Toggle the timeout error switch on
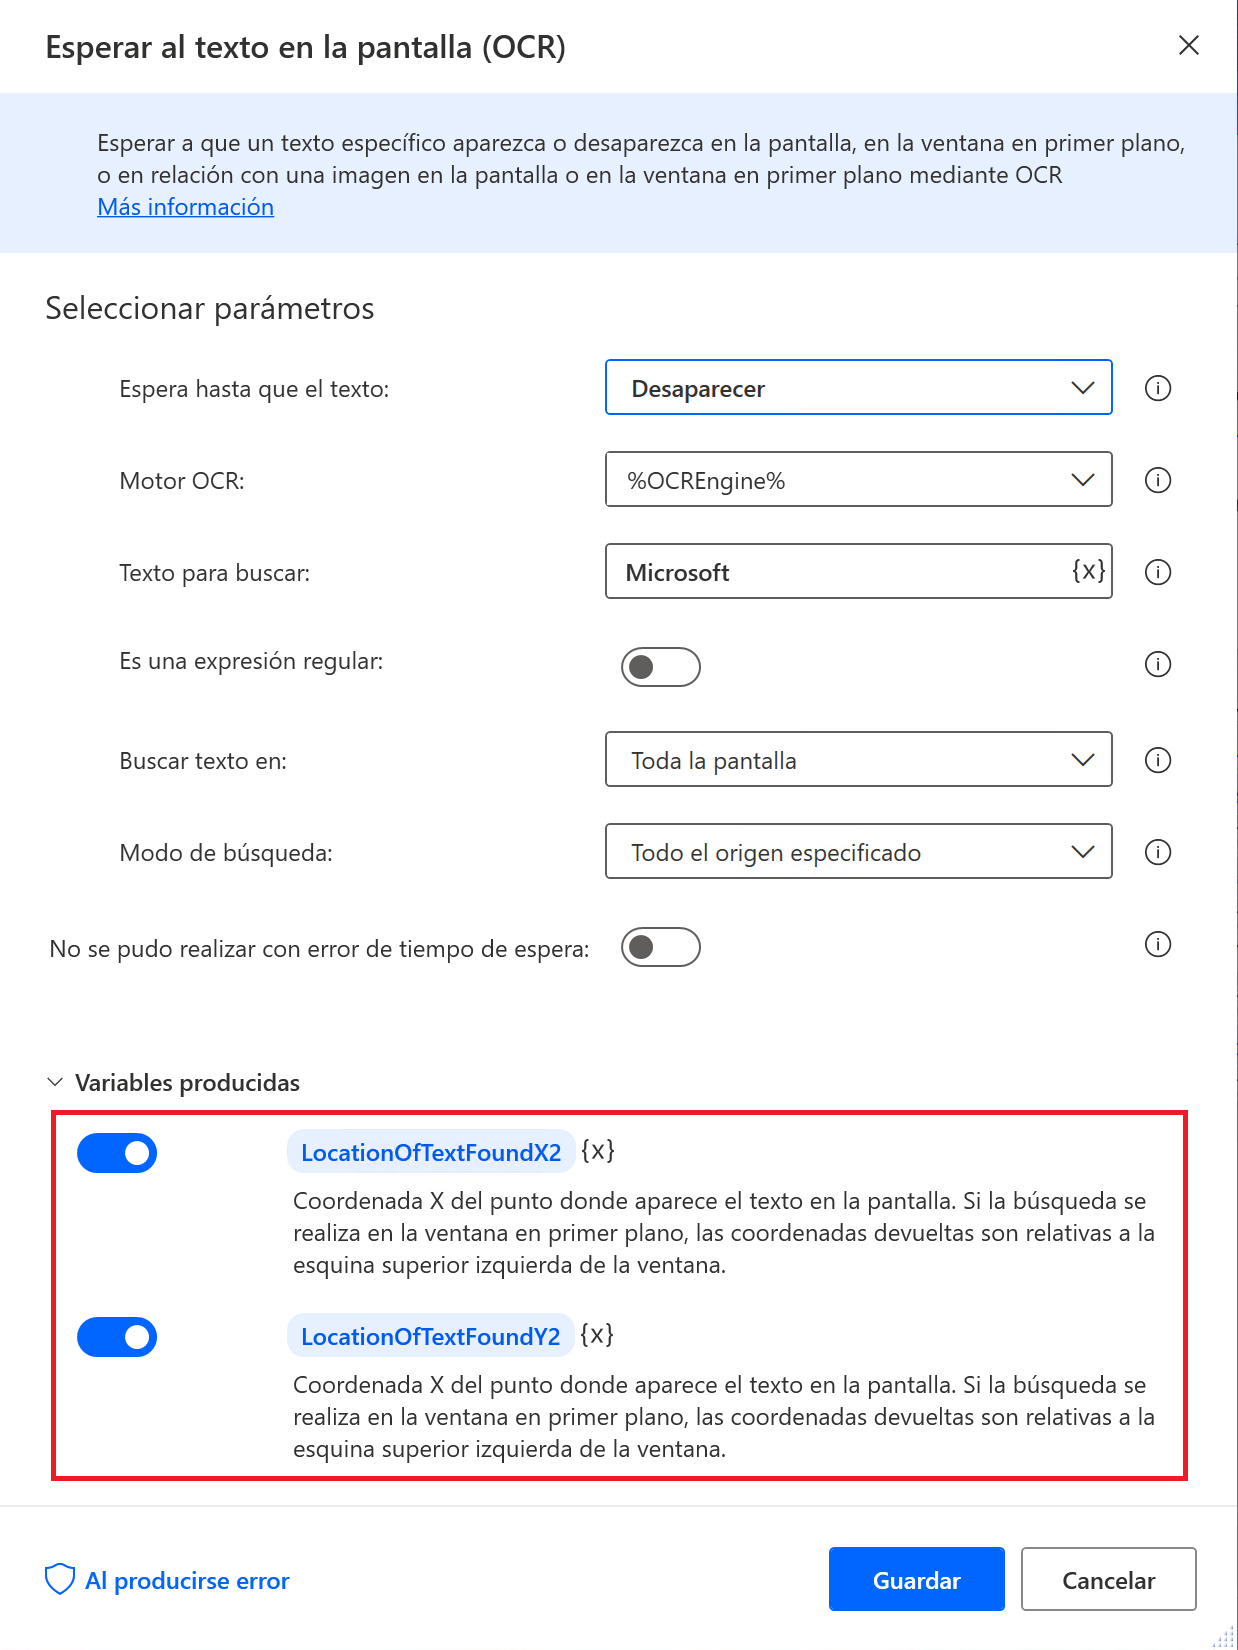The width and height of the screenshot is (1238, 1650). [x=660, y=947]
